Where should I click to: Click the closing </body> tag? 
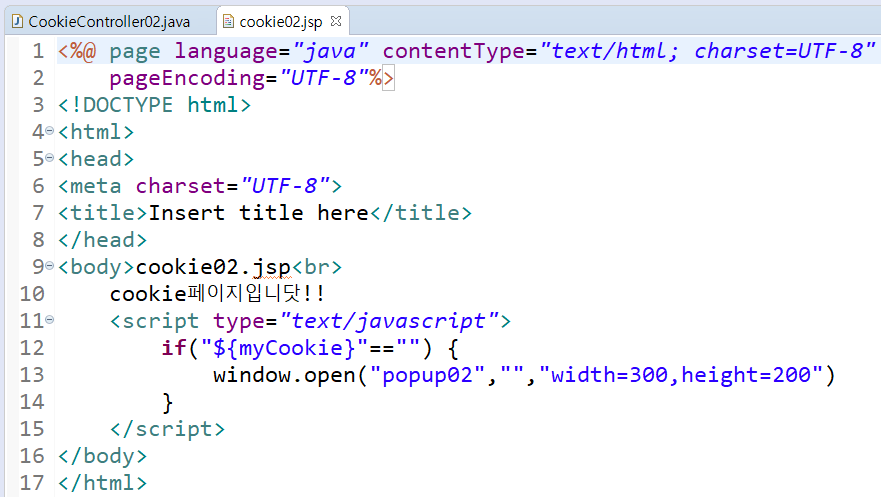[102, 455]
